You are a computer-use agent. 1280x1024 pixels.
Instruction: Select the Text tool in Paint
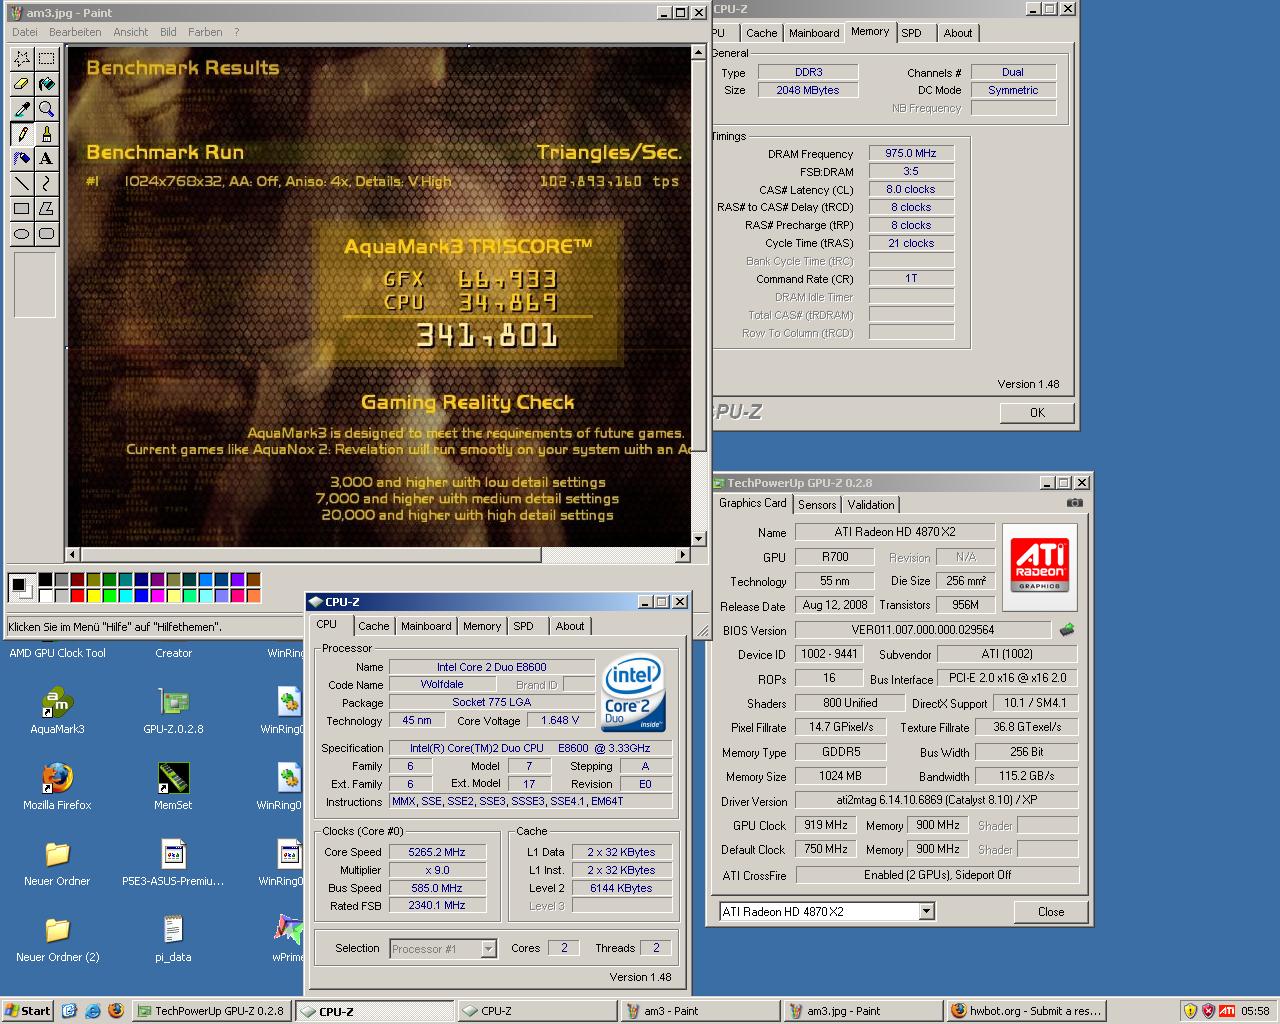point(46,159)
